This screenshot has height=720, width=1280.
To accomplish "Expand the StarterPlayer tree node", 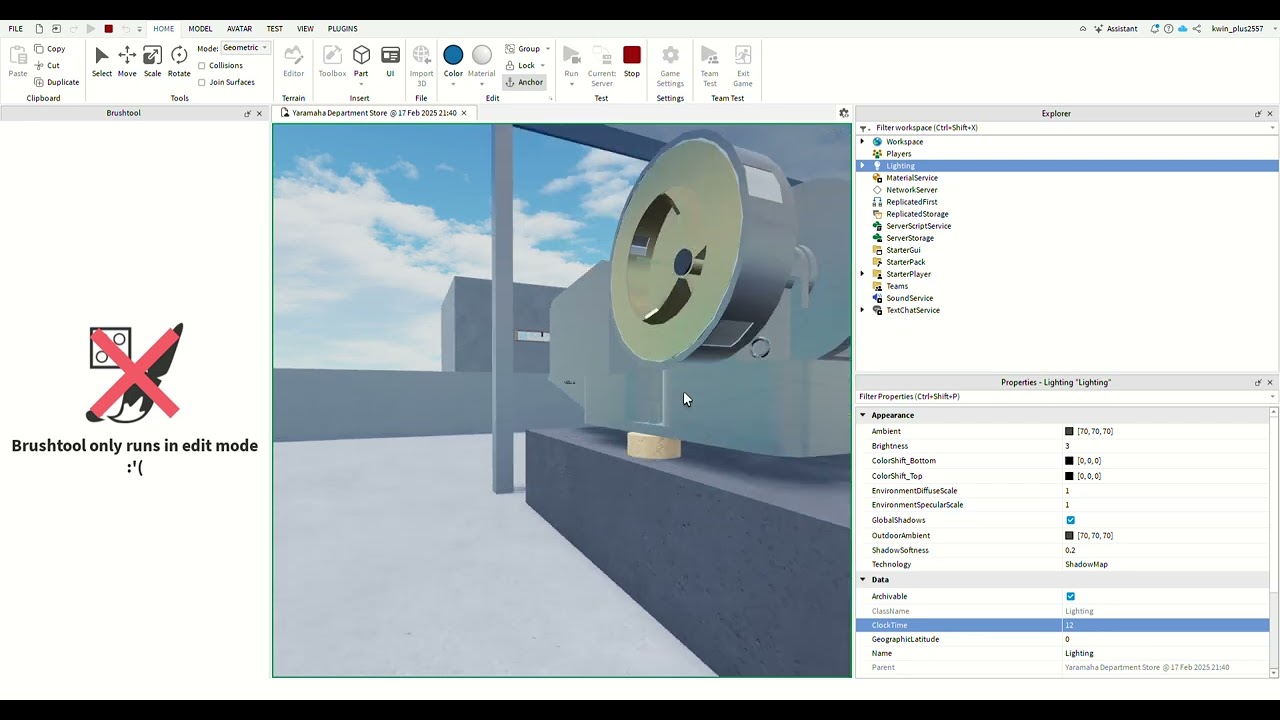I will tap(862, 274).
